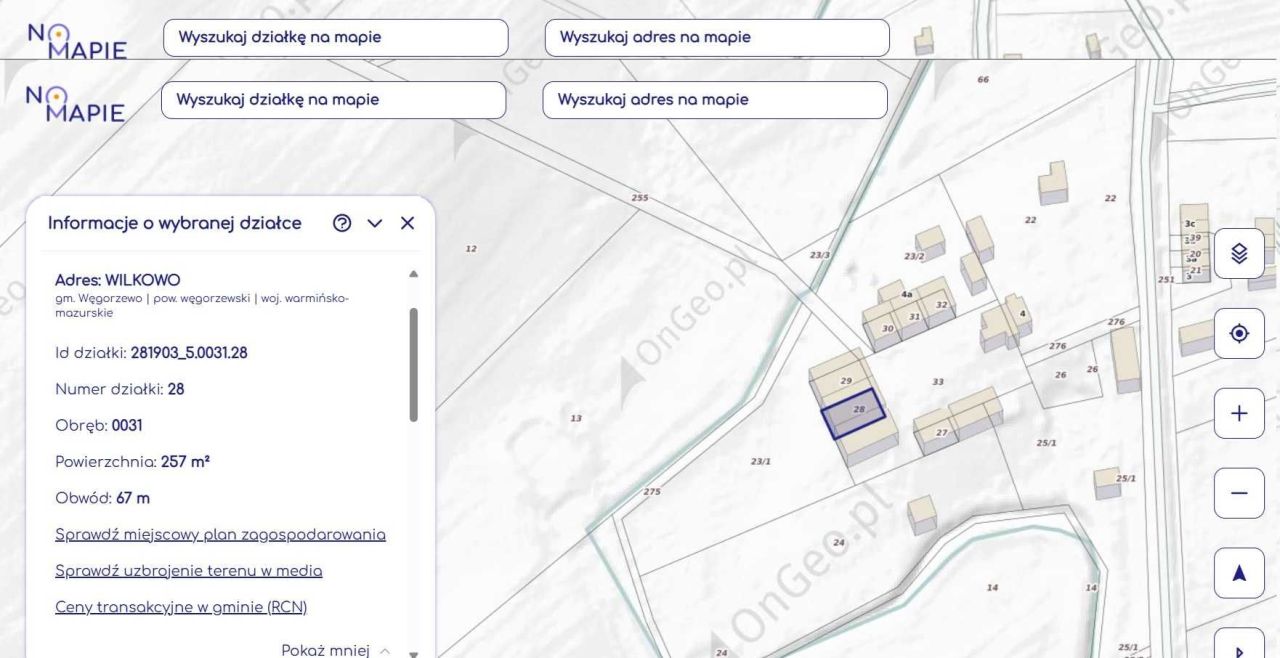Open Ceny transakcyjne w gminie (RCN) link

click(181, 607)
